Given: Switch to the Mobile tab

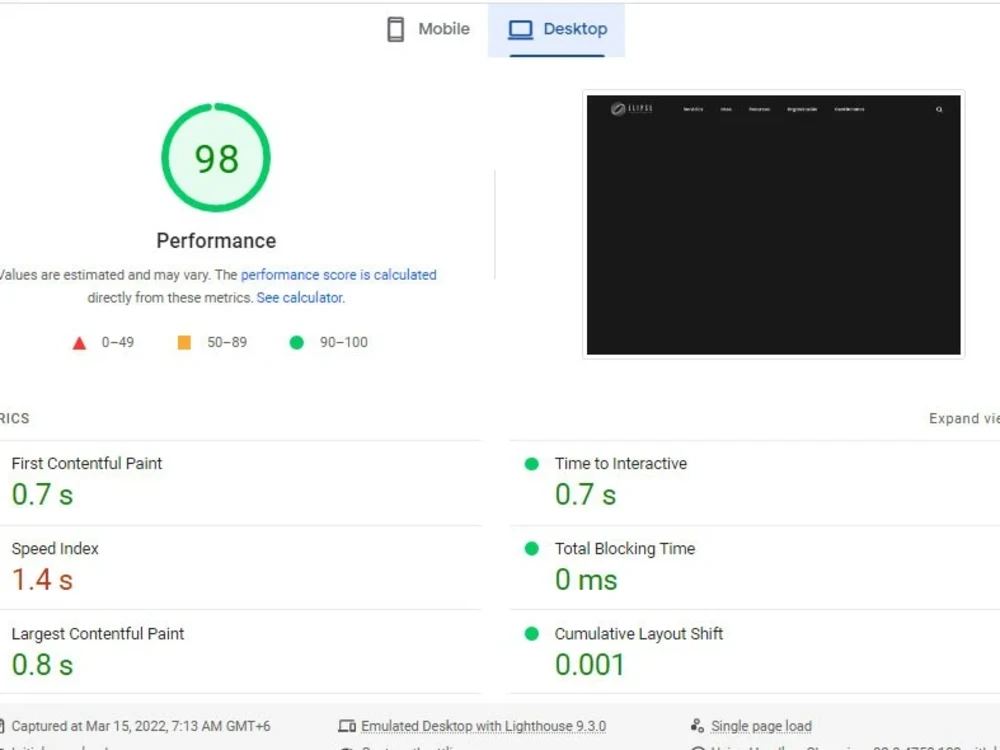Looking at the screenshot, I should pyautogui.click(x=428, y=29).
